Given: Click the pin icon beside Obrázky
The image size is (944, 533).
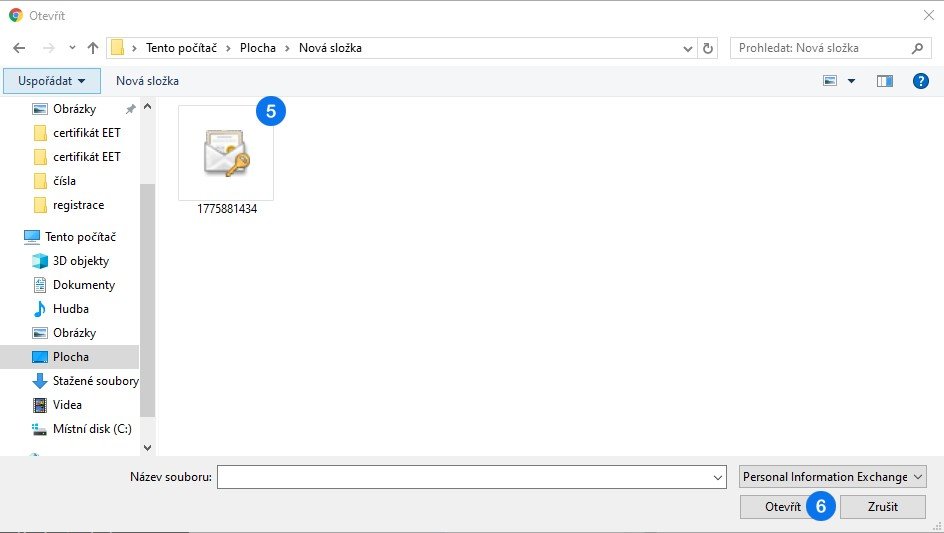Looking at the screenshot, I should (x=131, y=109).
